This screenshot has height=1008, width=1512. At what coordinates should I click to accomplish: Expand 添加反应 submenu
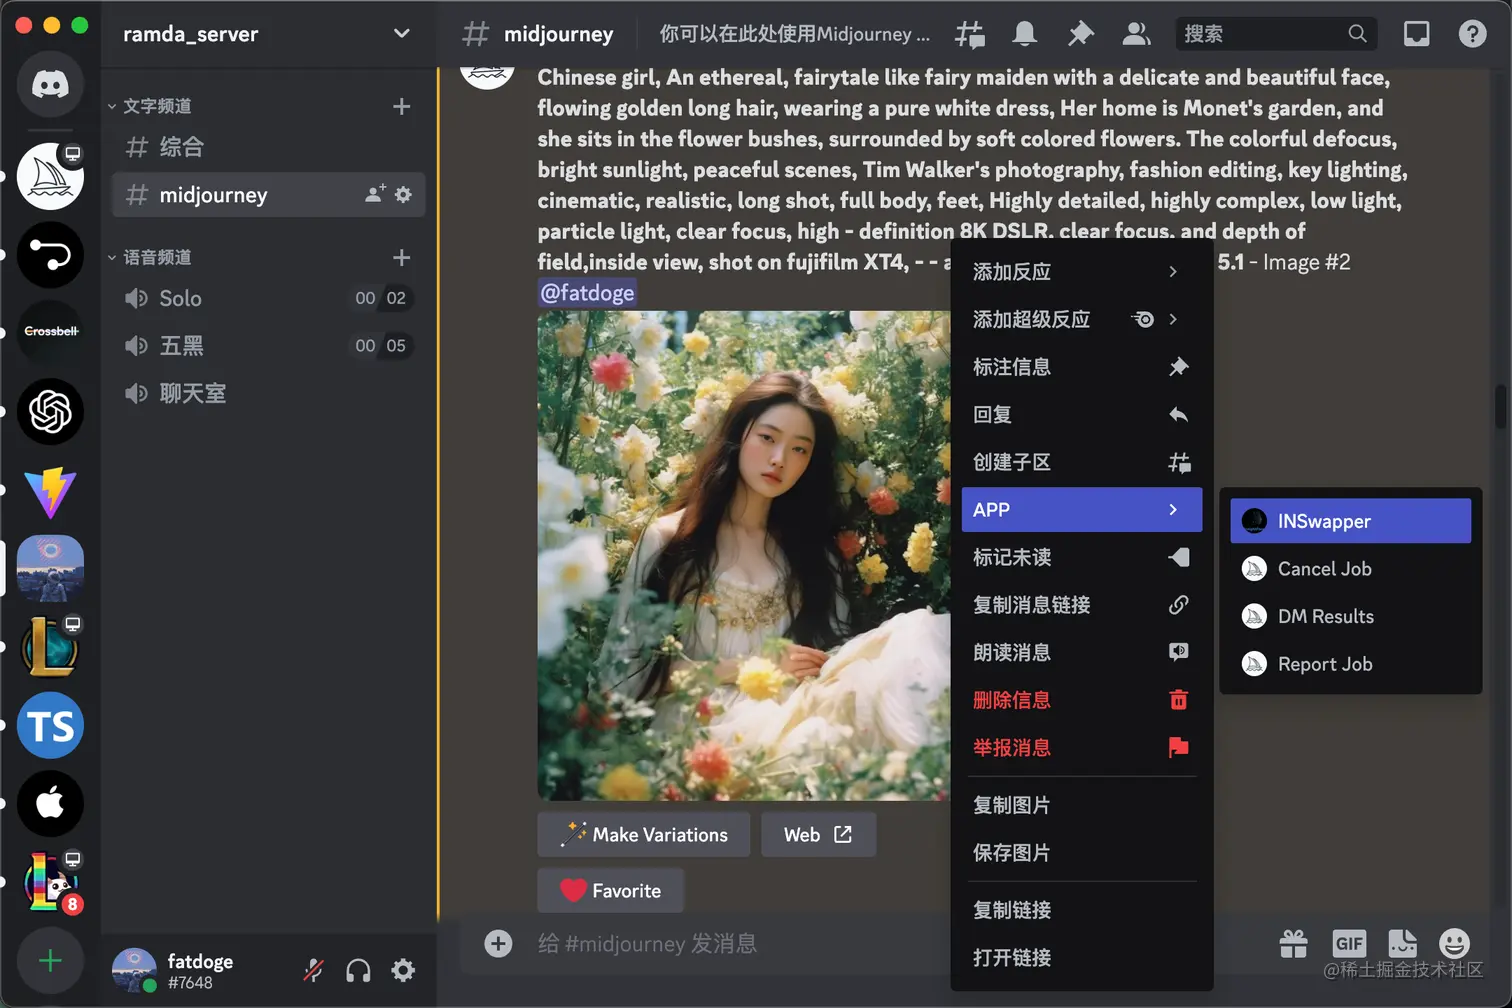click(x=1081, y=272)
